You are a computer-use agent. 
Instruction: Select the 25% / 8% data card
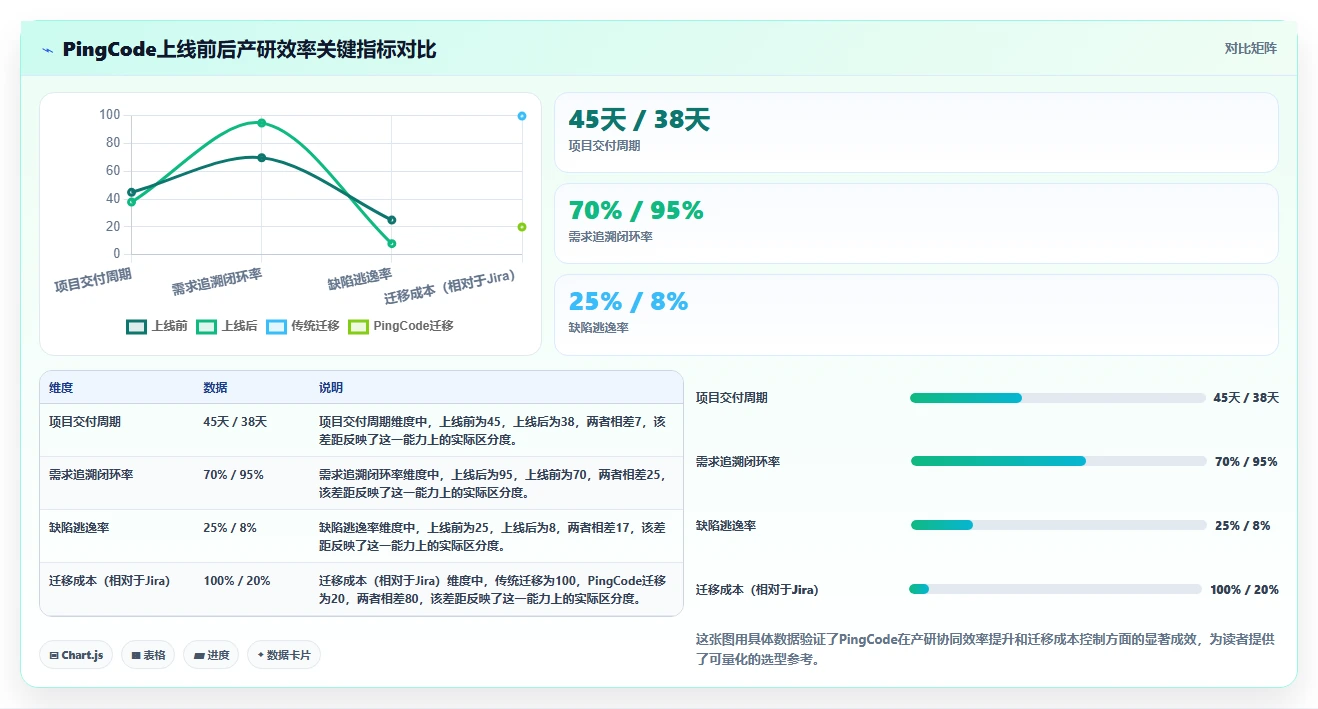916,315
